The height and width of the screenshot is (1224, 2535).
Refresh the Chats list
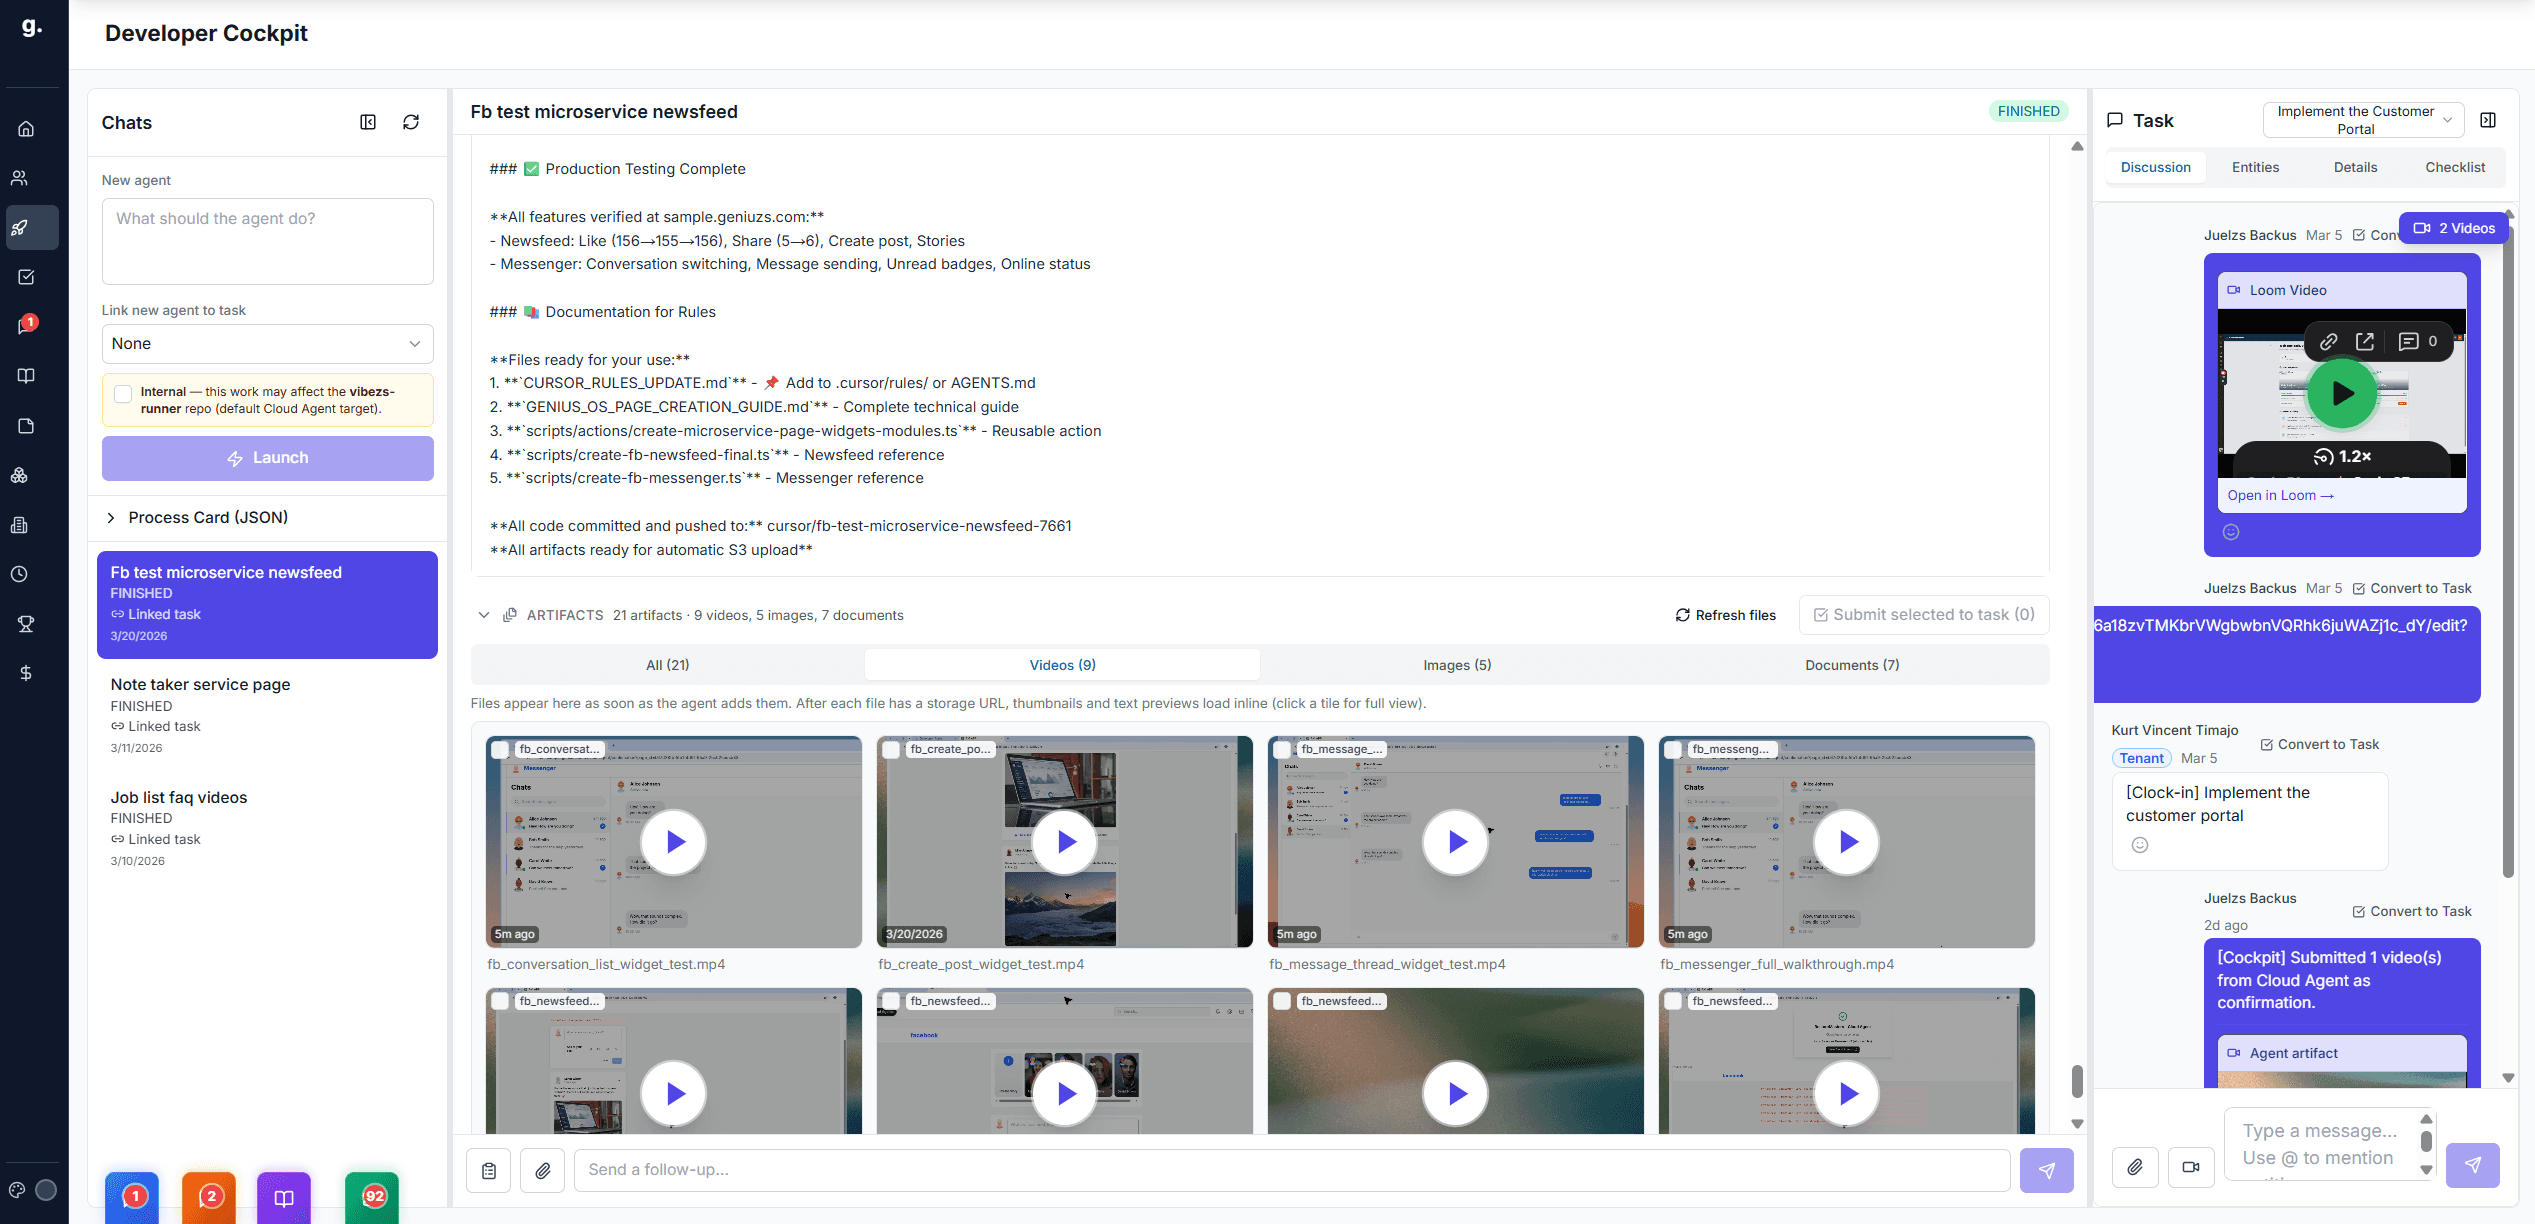[410, 122]
